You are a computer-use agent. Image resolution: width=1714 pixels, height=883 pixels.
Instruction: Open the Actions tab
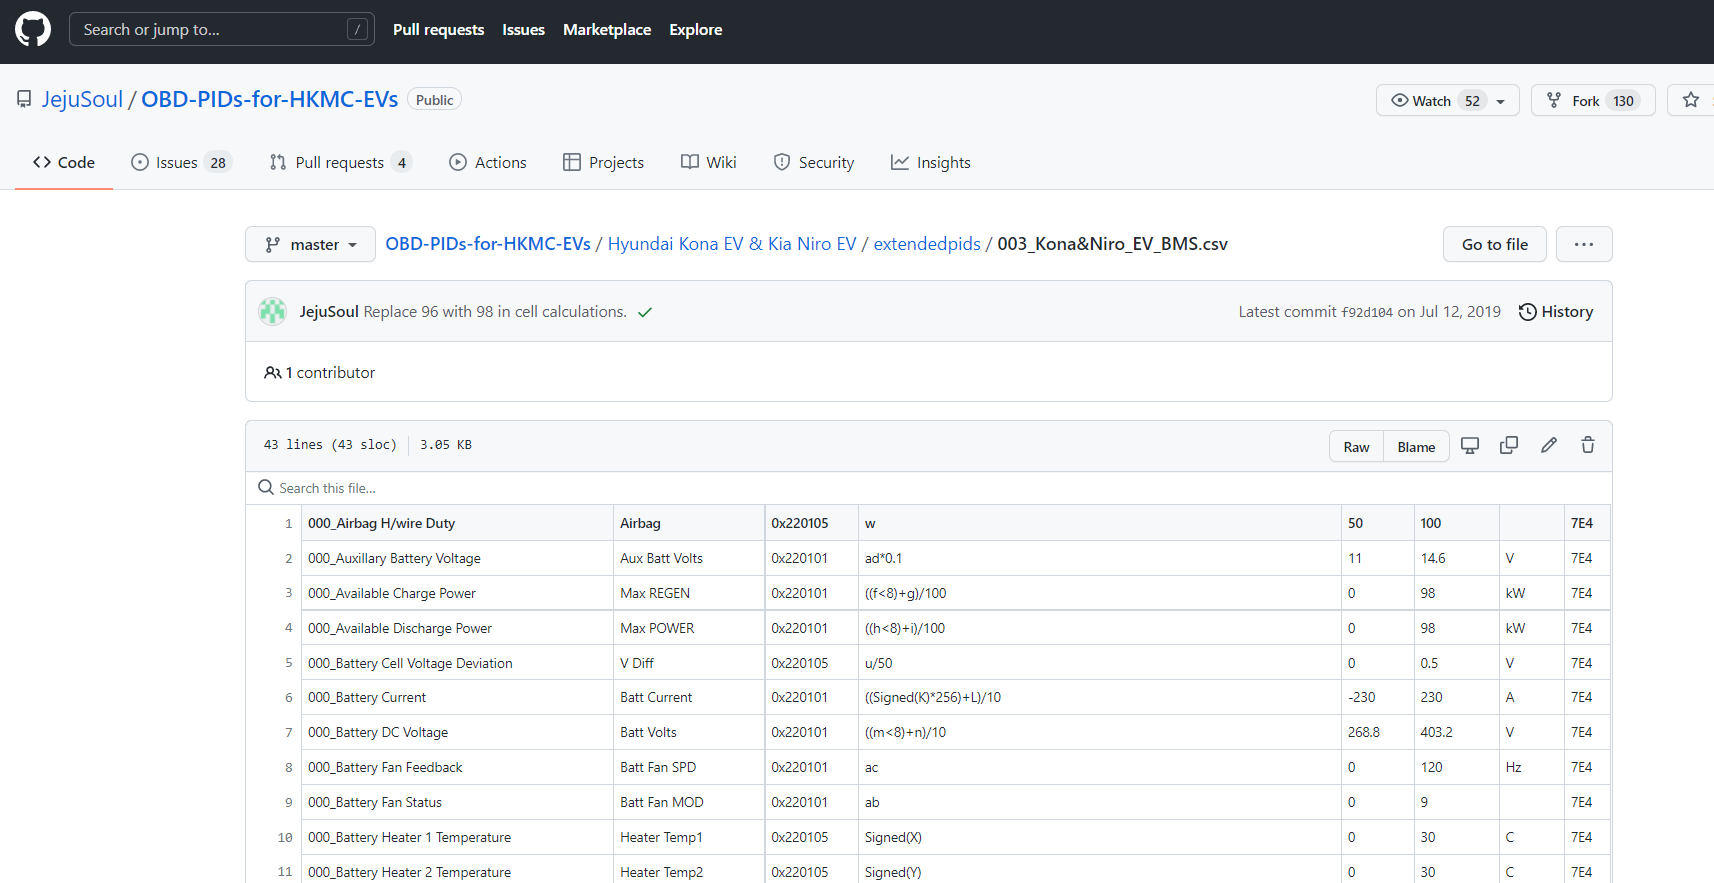click(488, 162)
